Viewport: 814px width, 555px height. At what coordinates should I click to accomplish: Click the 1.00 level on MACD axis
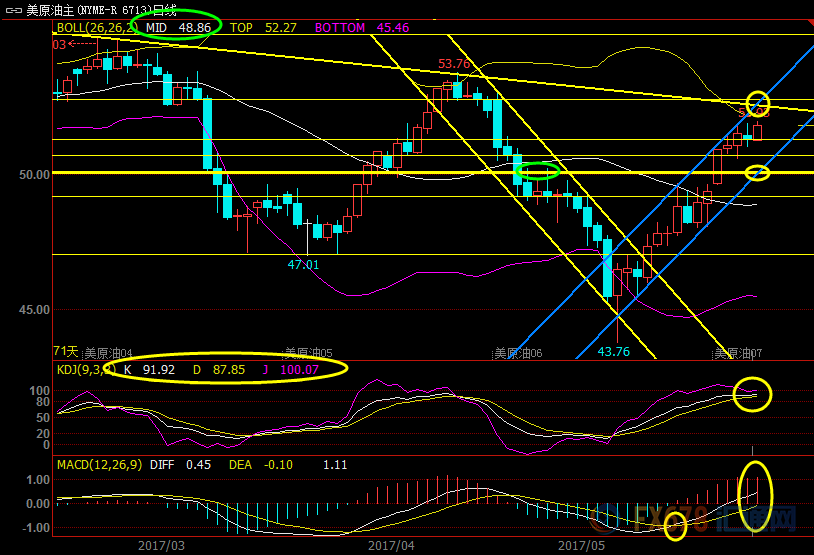pos(38,480)
